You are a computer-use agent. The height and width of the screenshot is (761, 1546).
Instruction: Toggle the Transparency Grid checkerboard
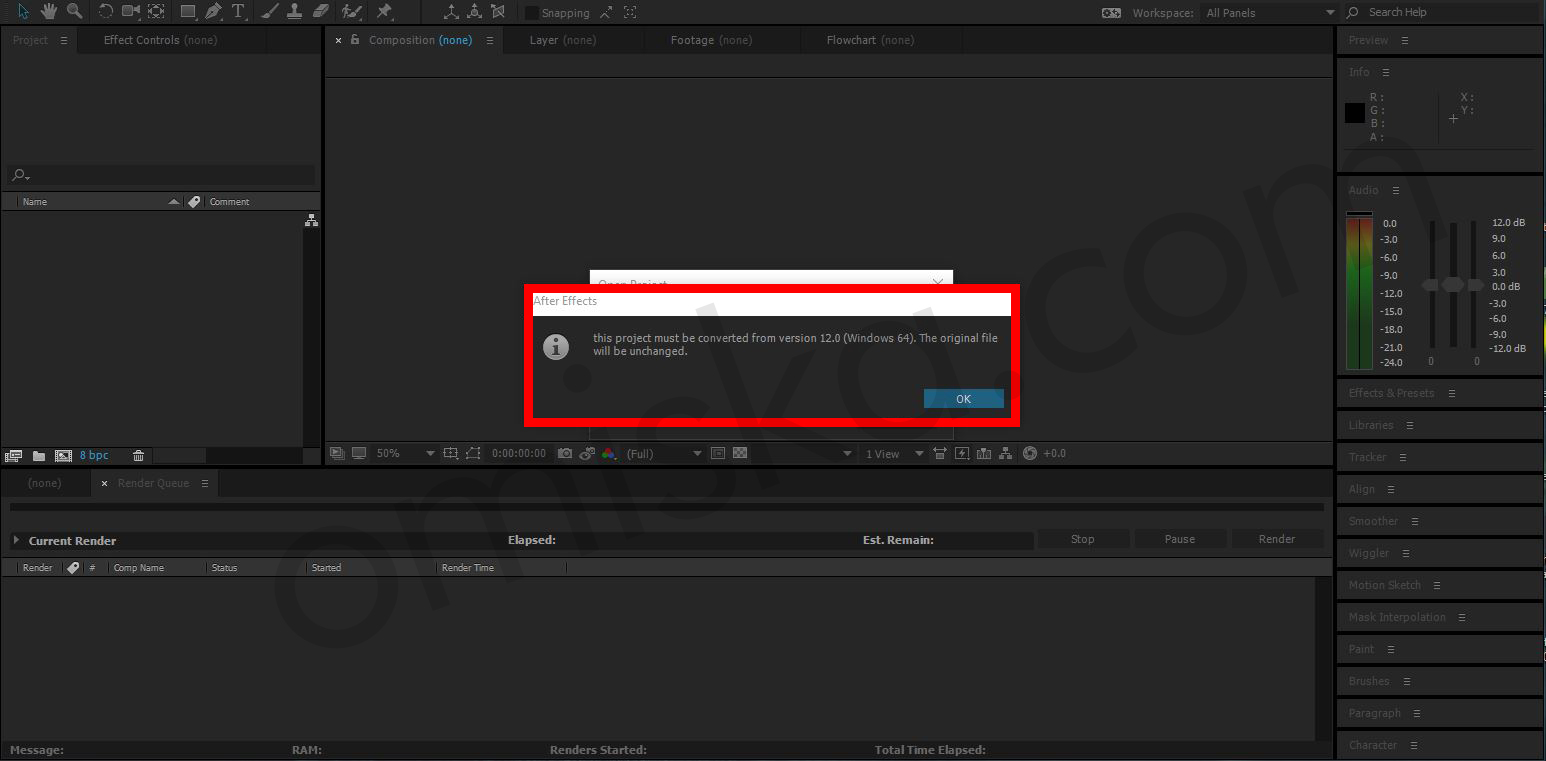(740, 453)
